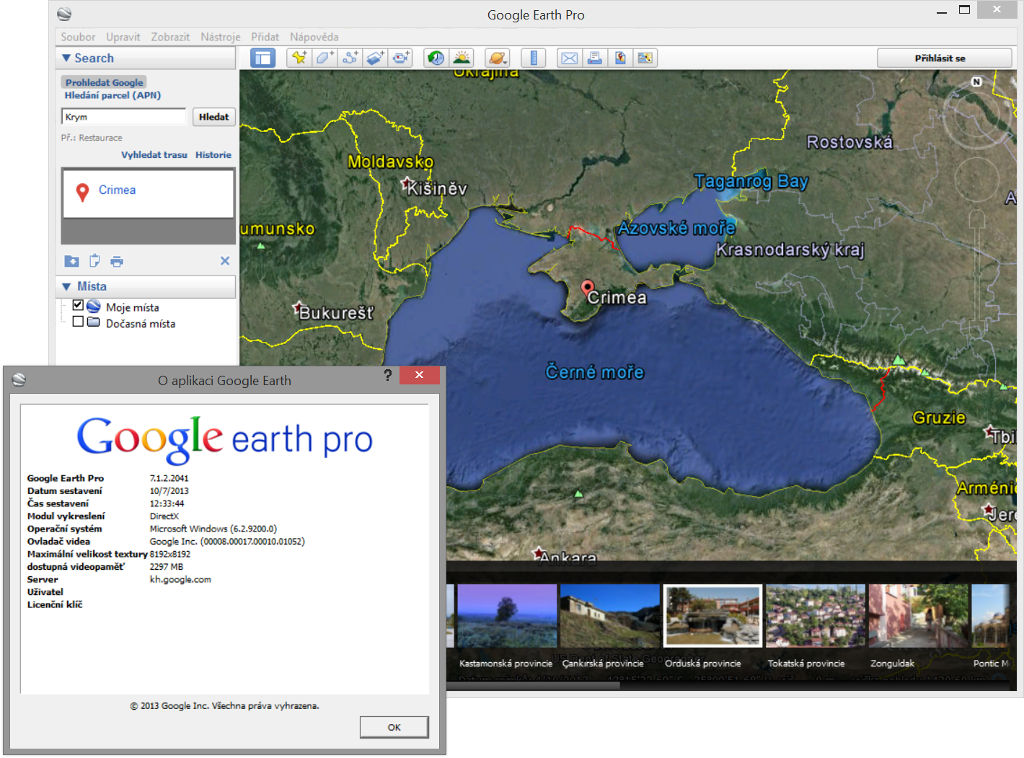Record a tour with camera icon
Image resolution: width=1024 pixels, height=758 pixels.
[x=400, y=58]
